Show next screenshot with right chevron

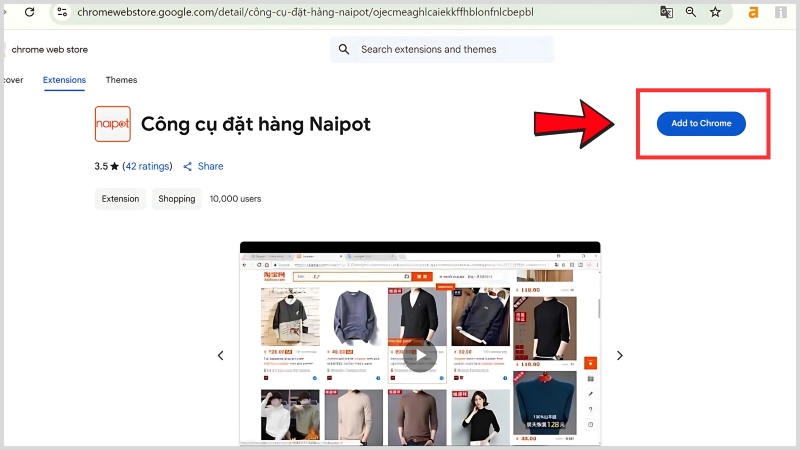click(x=619, y=356)
